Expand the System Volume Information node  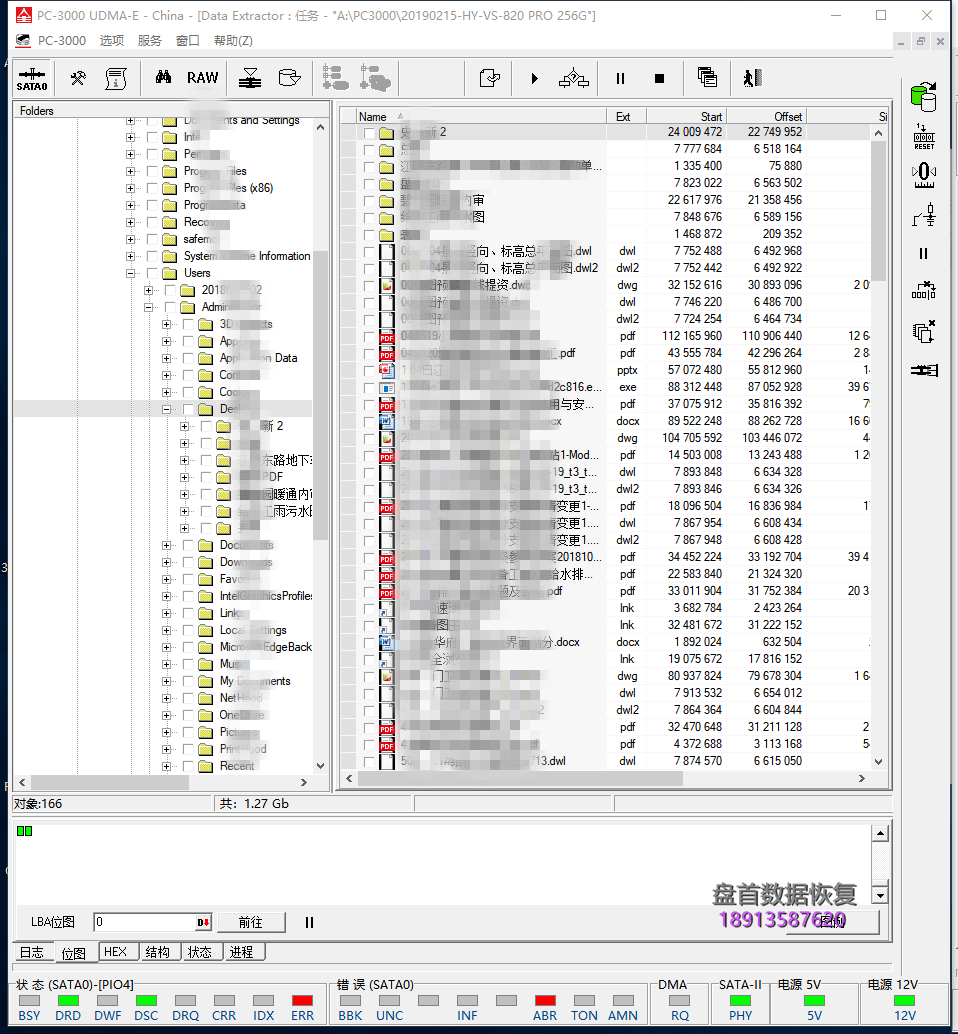(x=131, y=256)
